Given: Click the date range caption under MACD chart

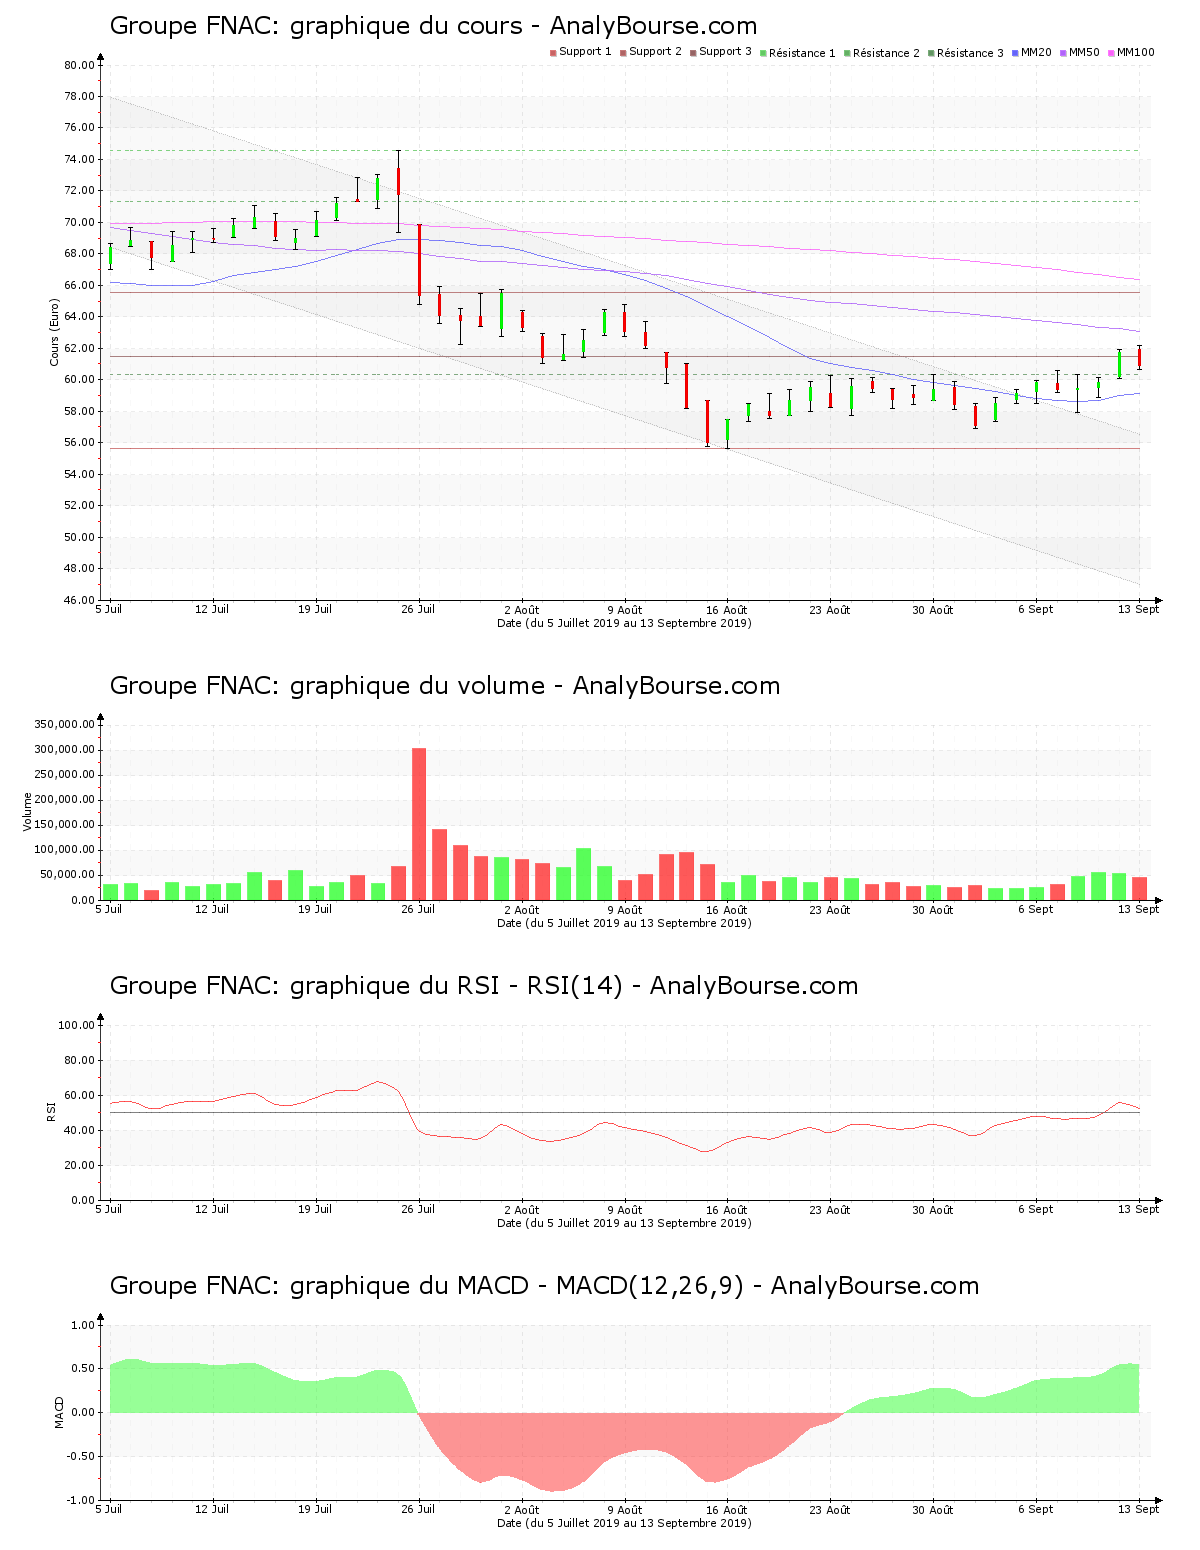Looking at the screenshot, I should click(624, 1523).
